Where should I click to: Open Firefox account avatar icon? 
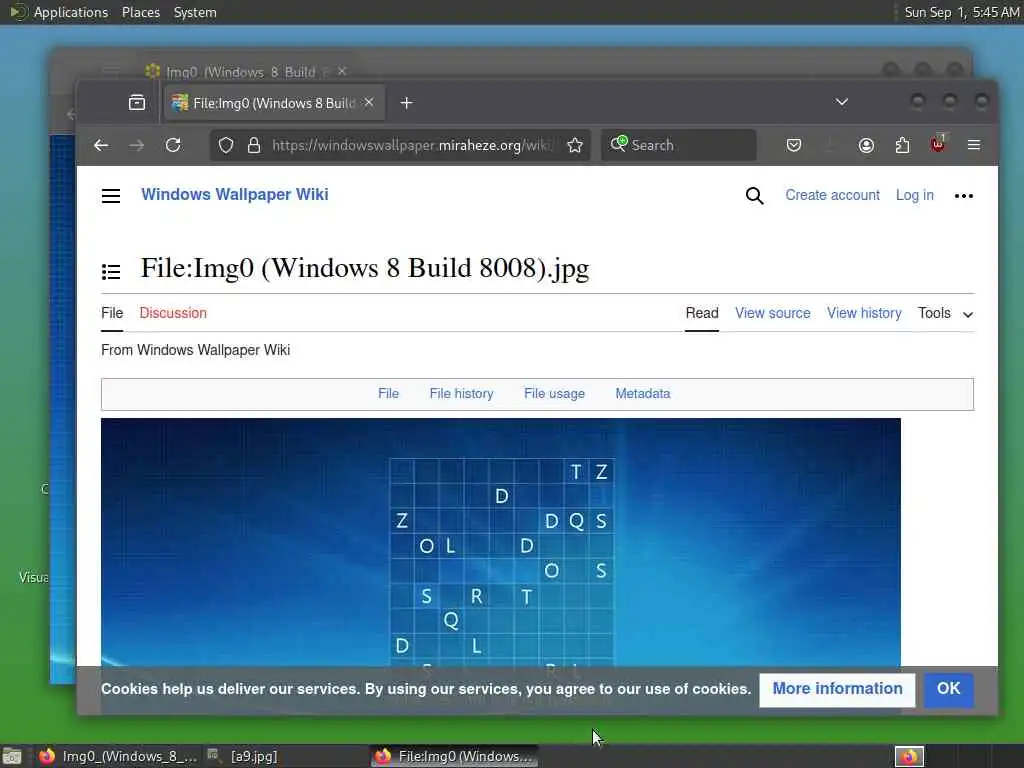(x=866, y=145)
